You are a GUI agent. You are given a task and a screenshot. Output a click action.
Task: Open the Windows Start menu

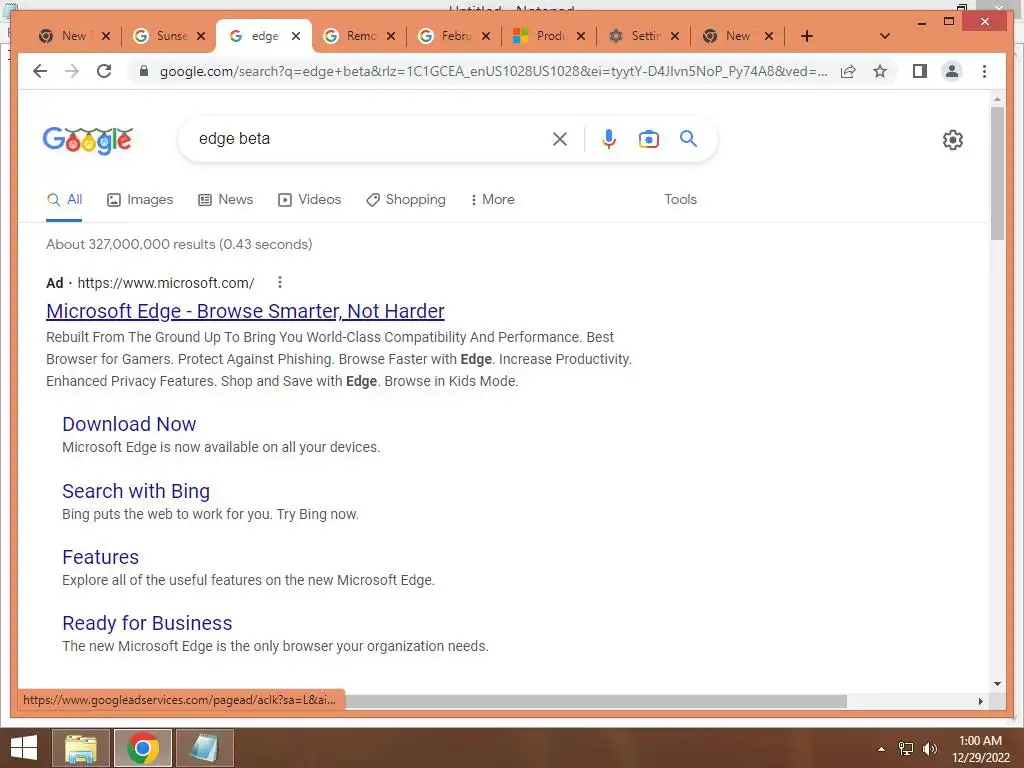24,748
